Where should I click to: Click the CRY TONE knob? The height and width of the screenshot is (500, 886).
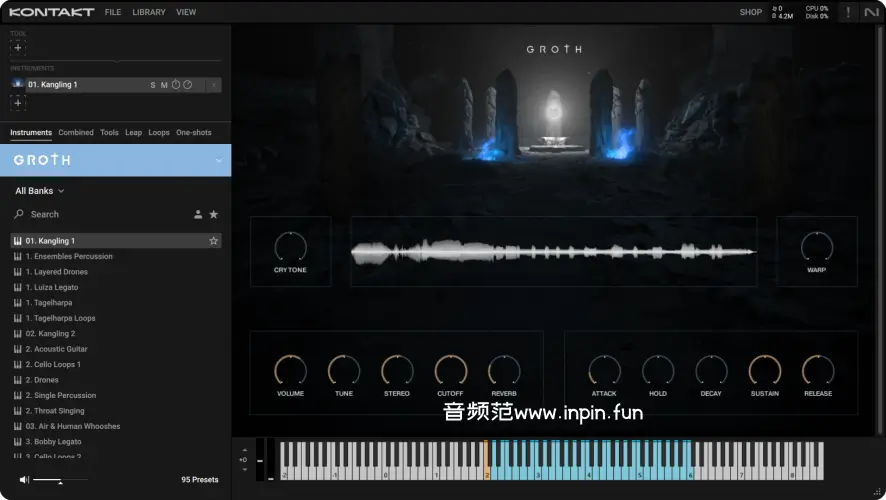(290, 246)
